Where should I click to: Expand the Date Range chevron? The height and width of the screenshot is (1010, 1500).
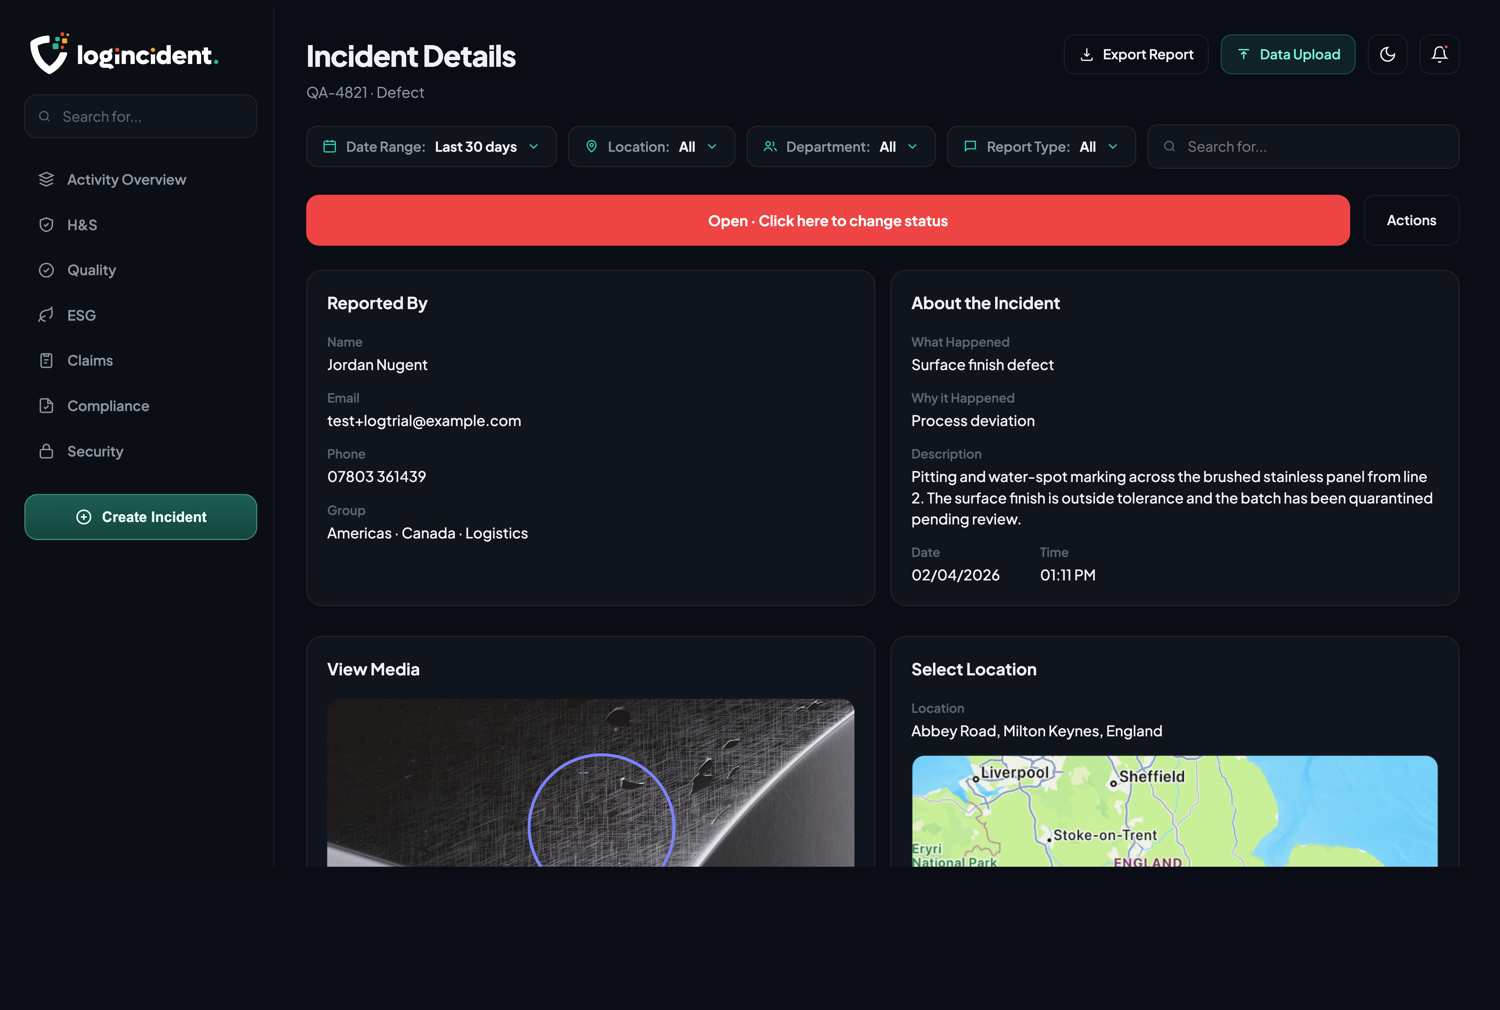point(534,146)
